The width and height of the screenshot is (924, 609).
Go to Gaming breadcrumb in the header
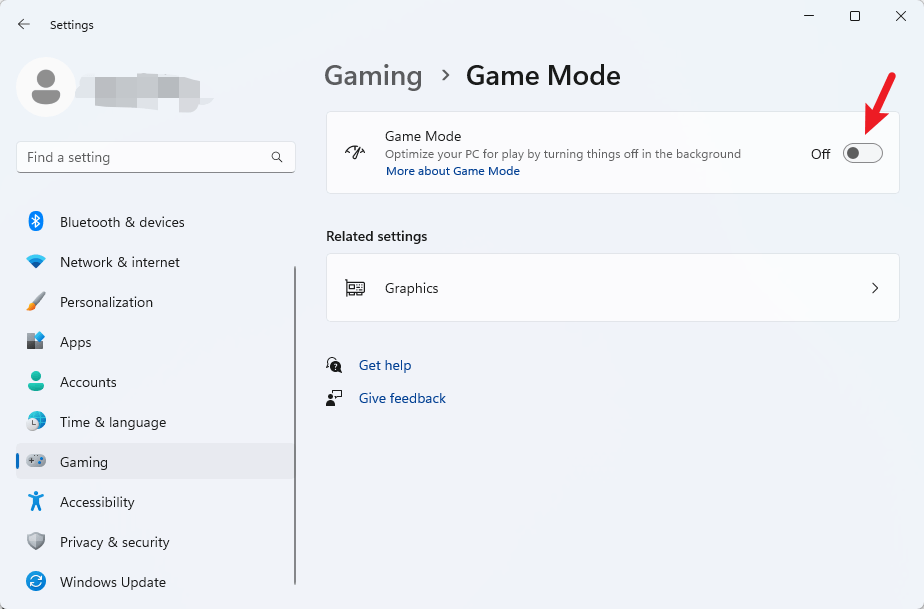point(373,76)
